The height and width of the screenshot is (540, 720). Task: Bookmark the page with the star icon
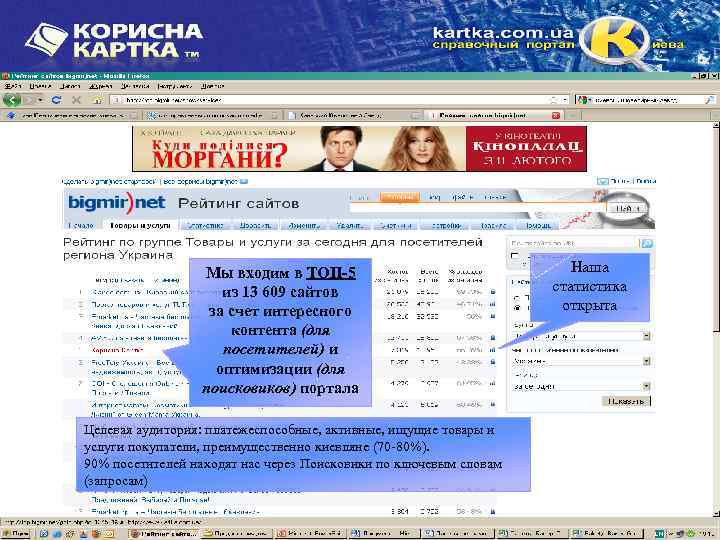click(x=554, y=100)
